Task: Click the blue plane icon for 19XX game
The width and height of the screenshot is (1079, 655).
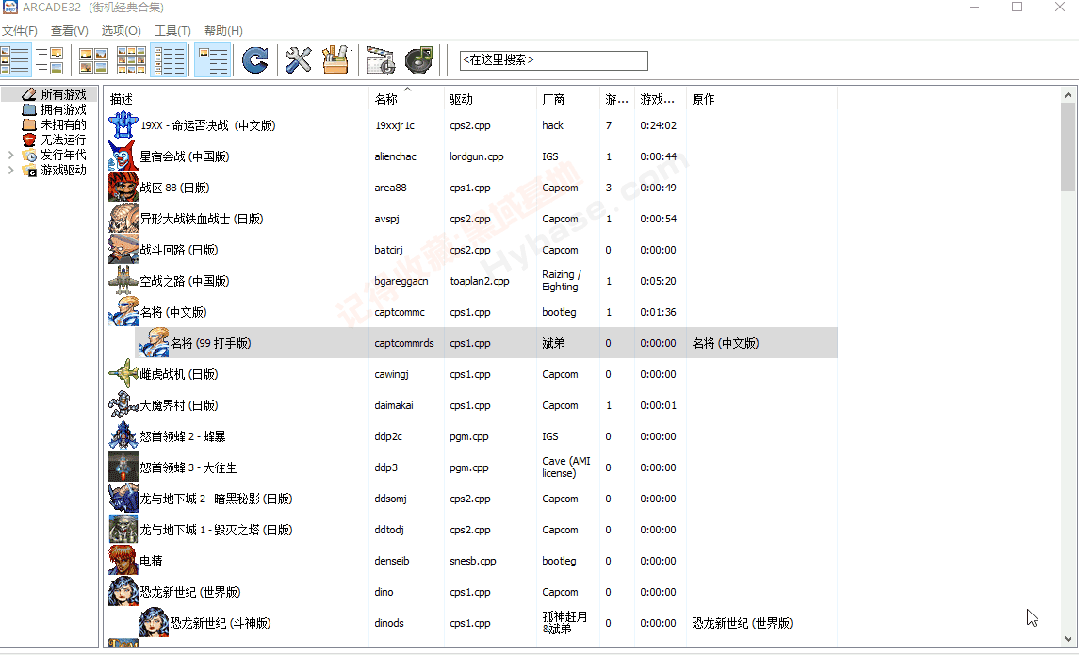Action: pos(123,125)
